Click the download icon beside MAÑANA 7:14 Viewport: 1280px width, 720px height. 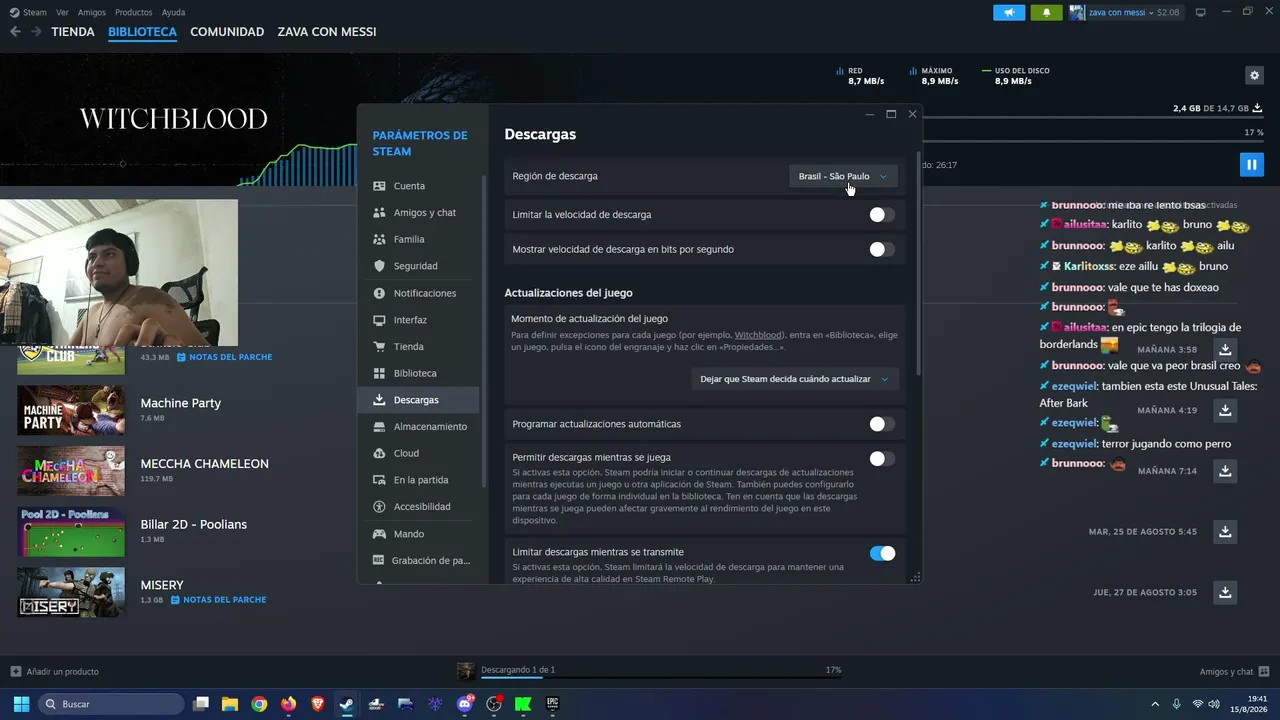click(1225, 471)
